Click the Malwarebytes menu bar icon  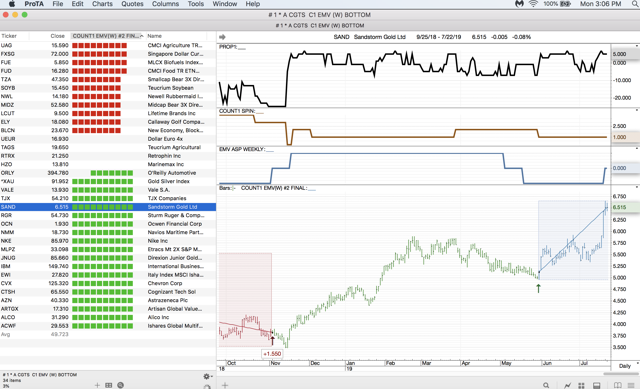519,4
